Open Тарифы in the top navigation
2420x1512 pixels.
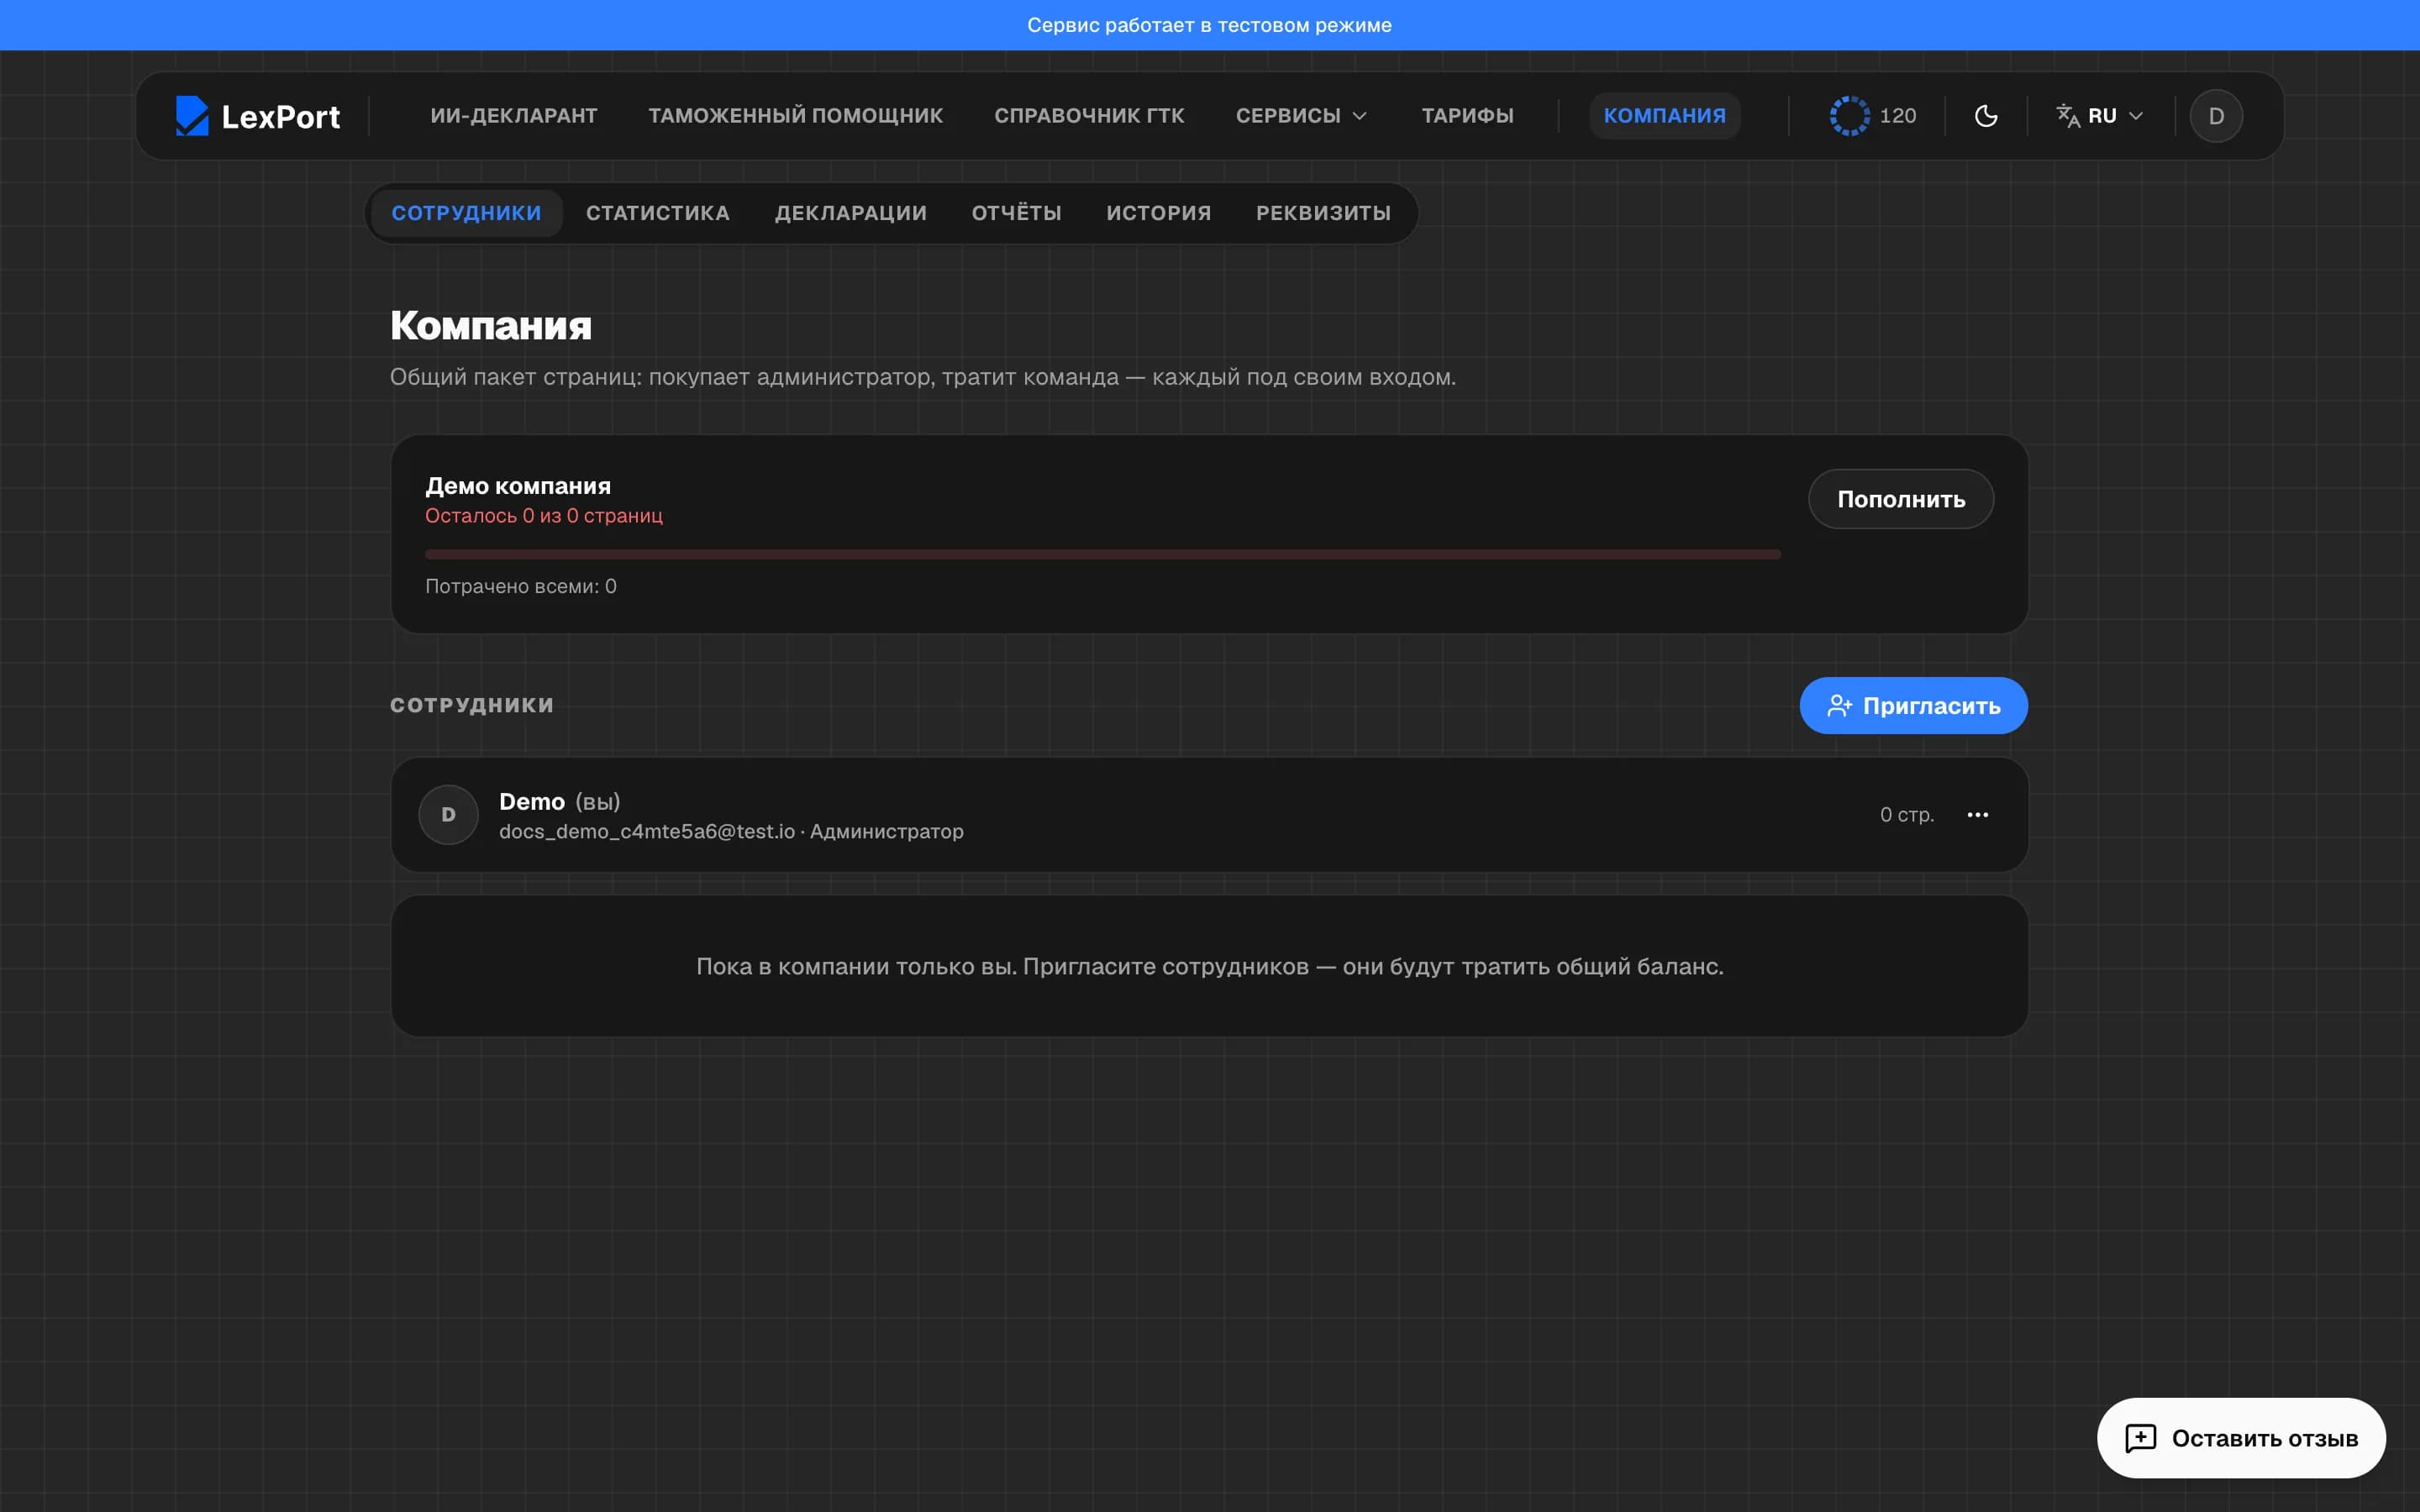pyautogui.click(x=1467, y=116)
